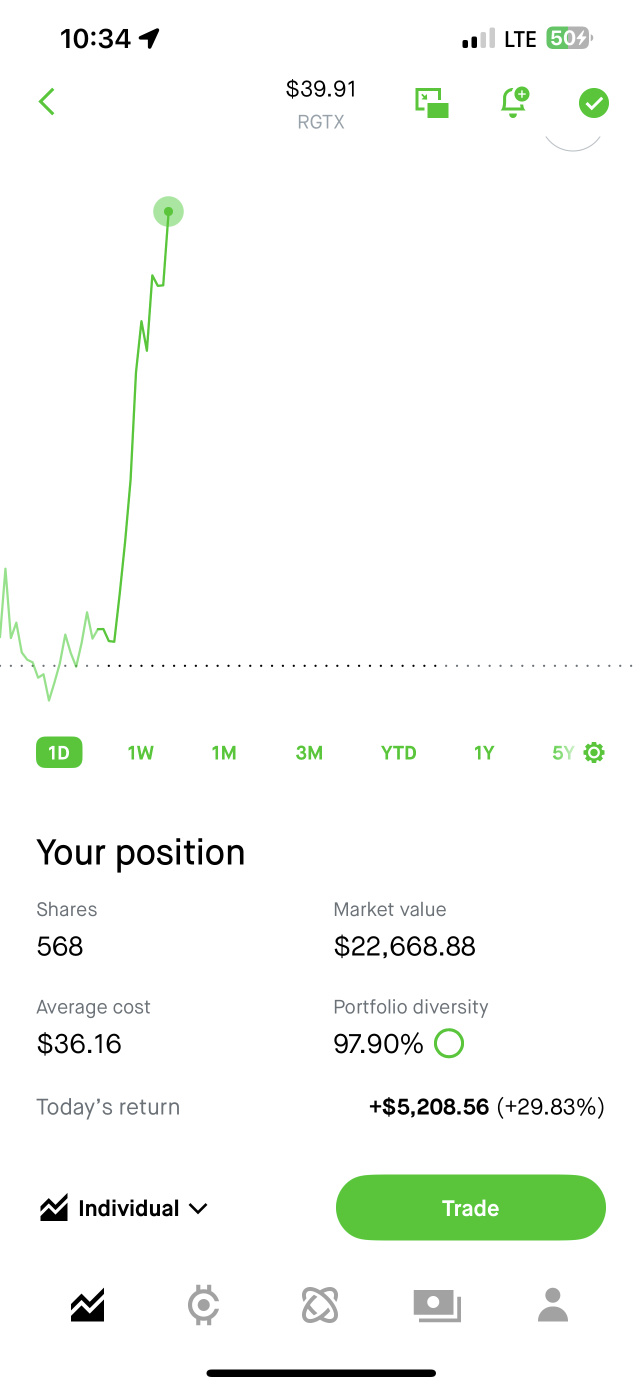Select the current price dot on chart
Image resolution: width=642 pixels, height=1389 pixels.
coord(168,211)
